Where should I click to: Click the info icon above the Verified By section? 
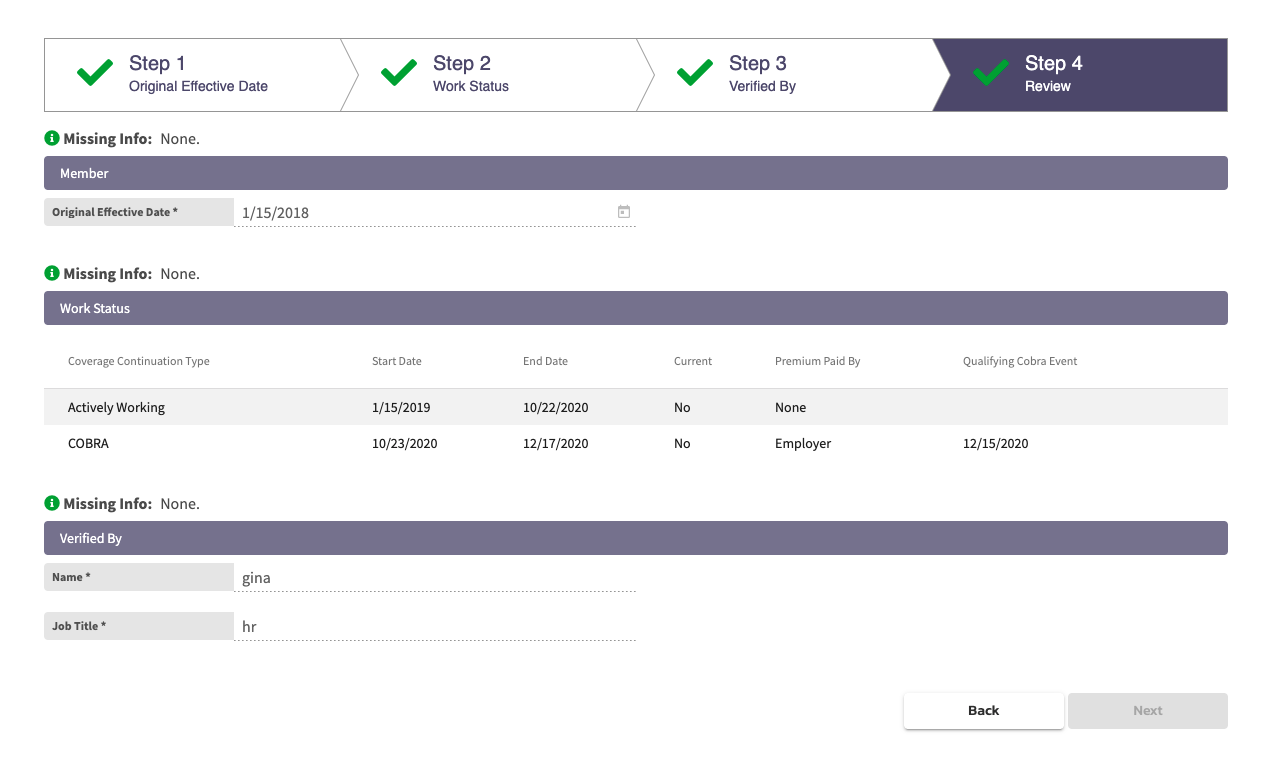(51, 502)
